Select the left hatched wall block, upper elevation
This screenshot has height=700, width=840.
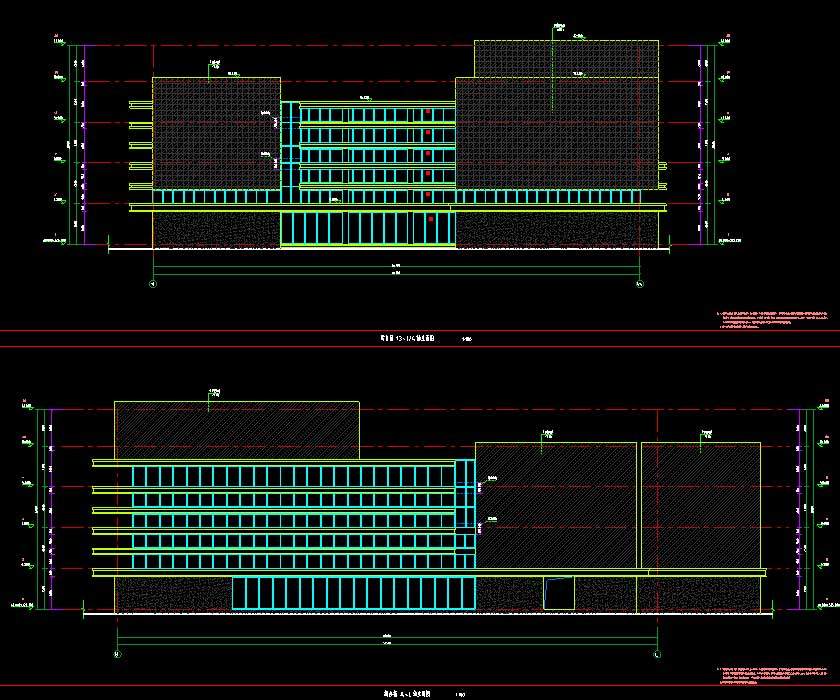click(216, 133)
